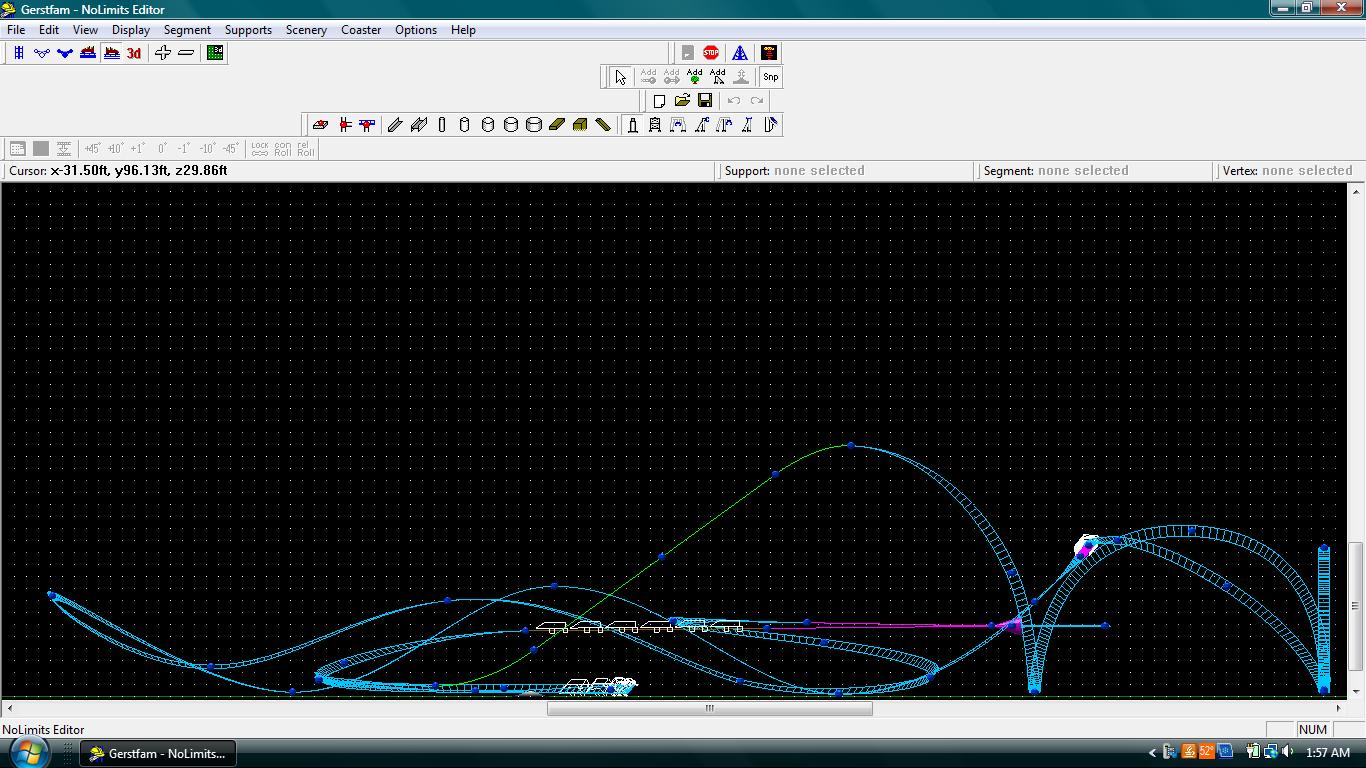Switch to the 3d view
The image size is (1366, 768).
(x=134, y=53)
